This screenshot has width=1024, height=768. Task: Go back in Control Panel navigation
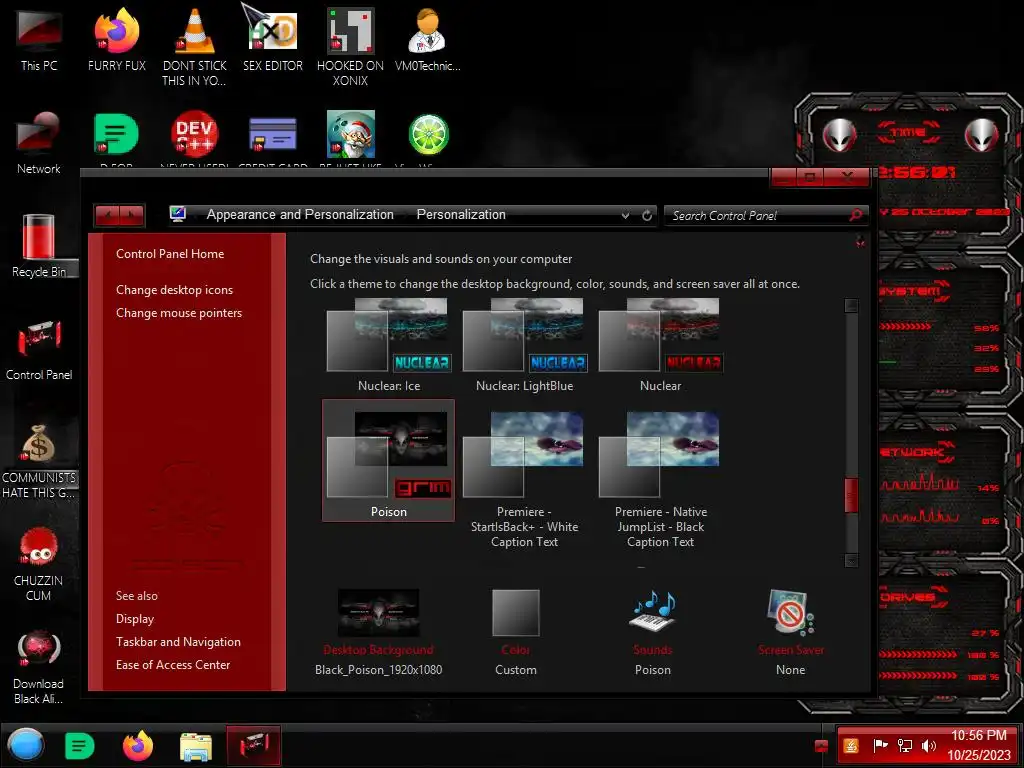107,215
